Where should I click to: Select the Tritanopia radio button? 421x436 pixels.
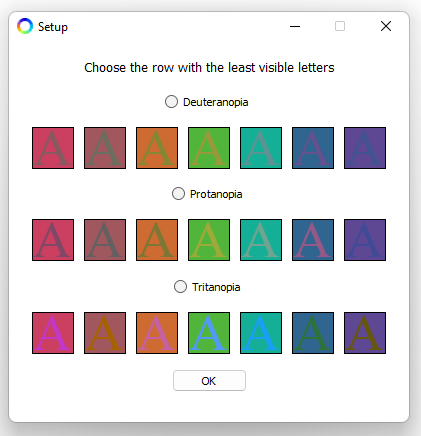point(180,287)
